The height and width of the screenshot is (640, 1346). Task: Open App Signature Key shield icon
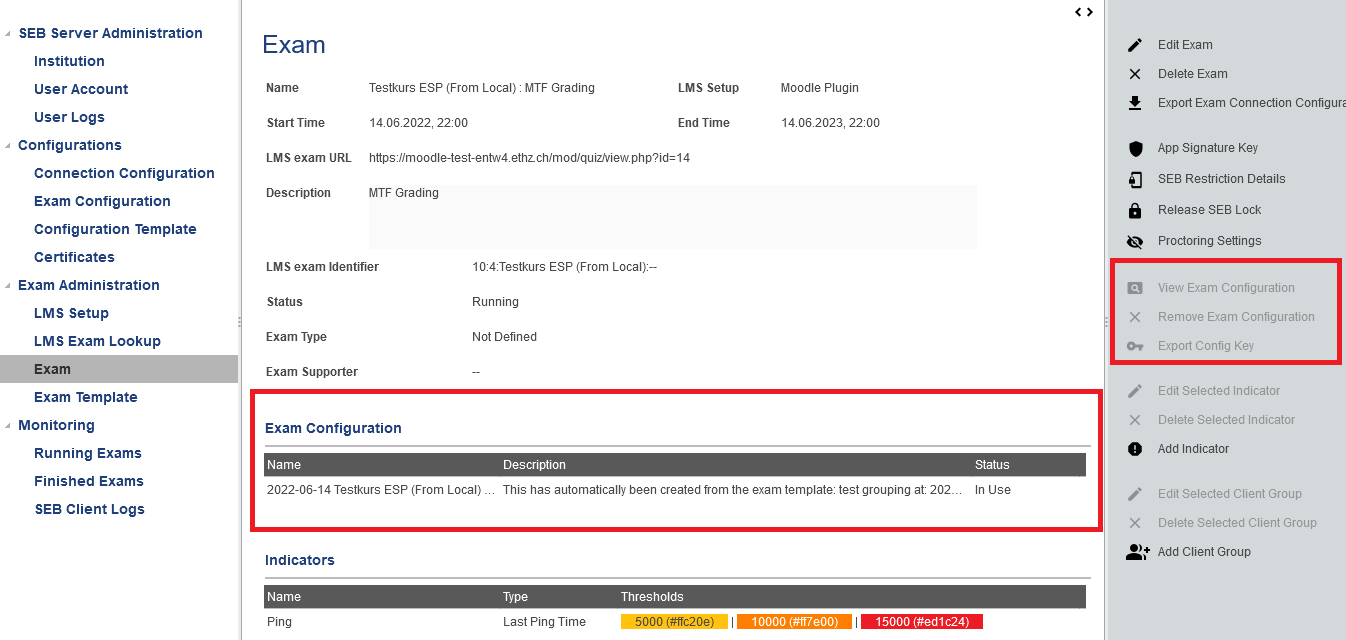point(1135,148)
